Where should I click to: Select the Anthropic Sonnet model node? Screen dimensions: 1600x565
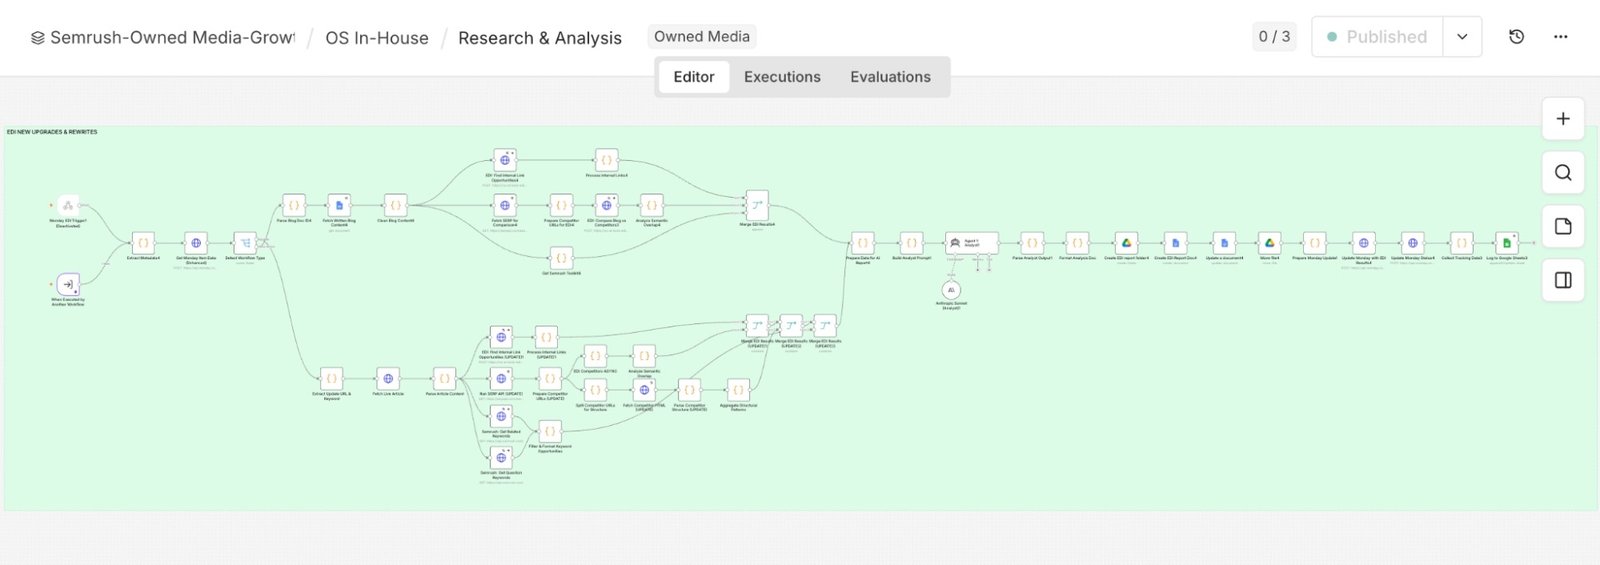point(951,290)
